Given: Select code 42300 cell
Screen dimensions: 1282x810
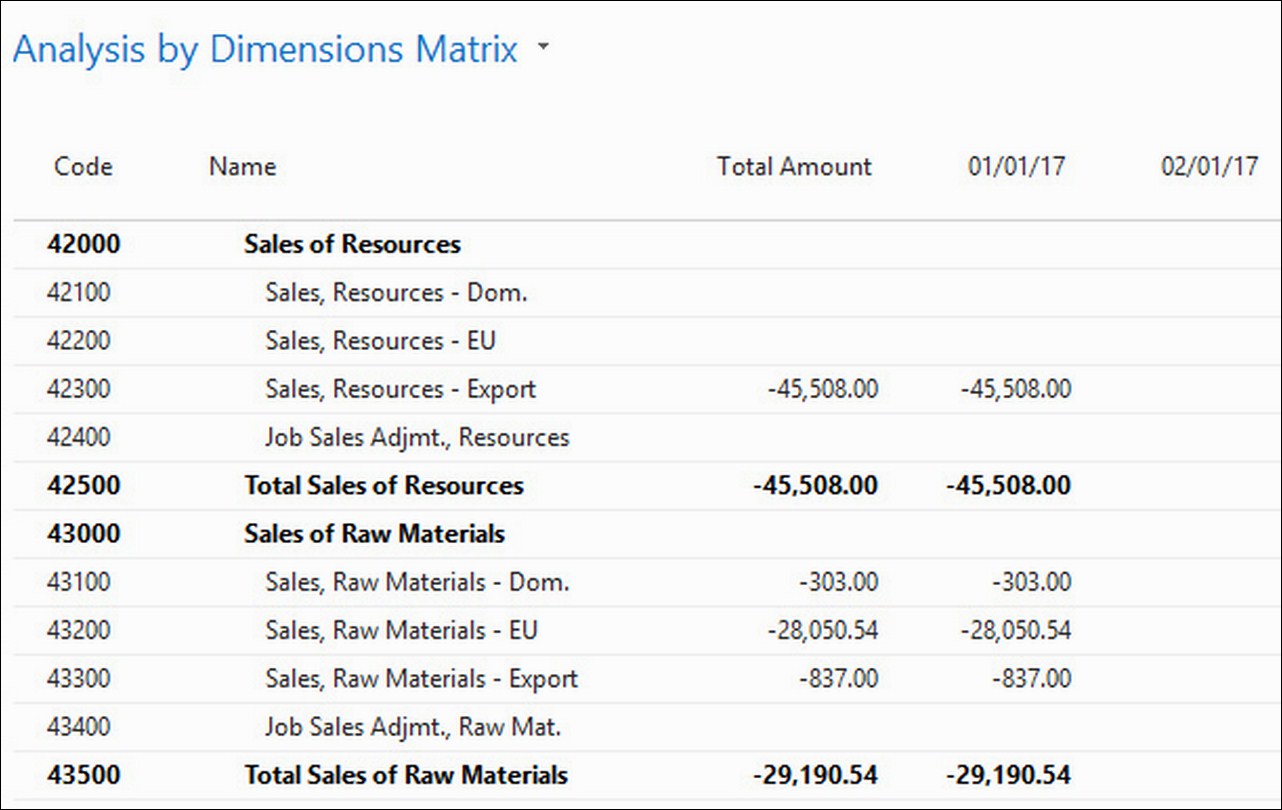Looking at the screenshot, I should (79, 388).
